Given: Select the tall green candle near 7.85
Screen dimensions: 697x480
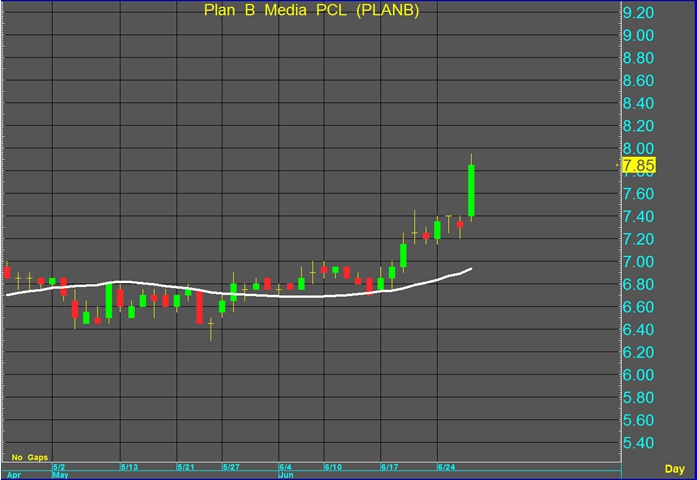Looking at the screenshot, I should point(471,190).
